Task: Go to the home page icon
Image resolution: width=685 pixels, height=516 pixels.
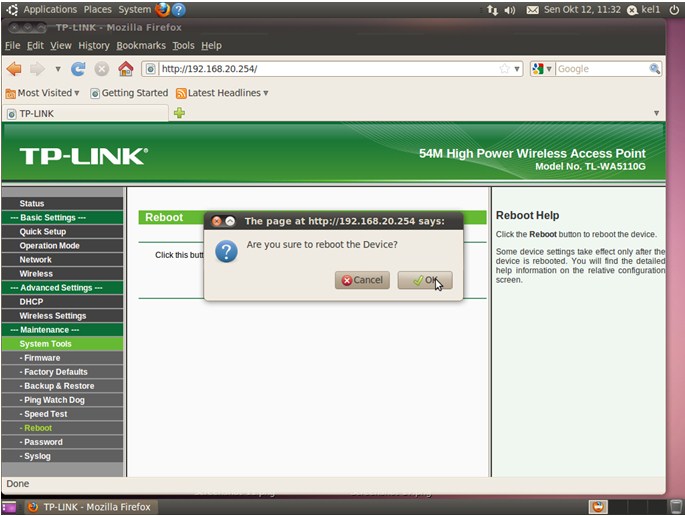Action: (126, 69)
